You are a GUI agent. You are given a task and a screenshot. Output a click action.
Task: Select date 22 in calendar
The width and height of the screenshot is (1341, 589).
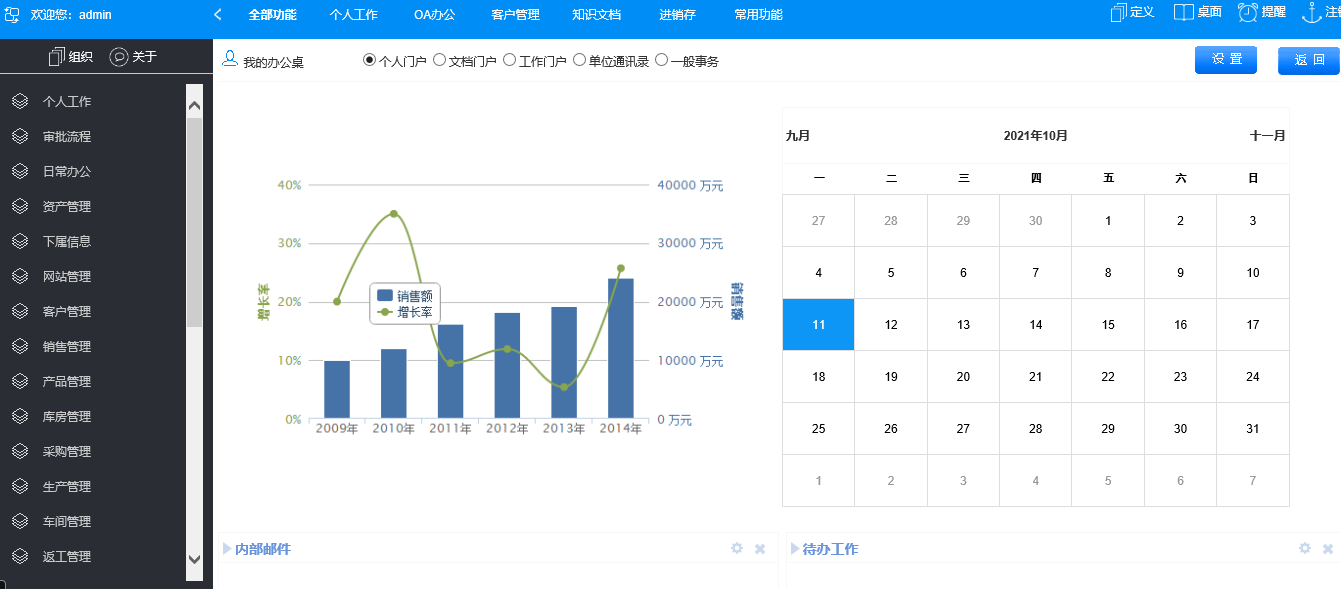(1108, 376)
